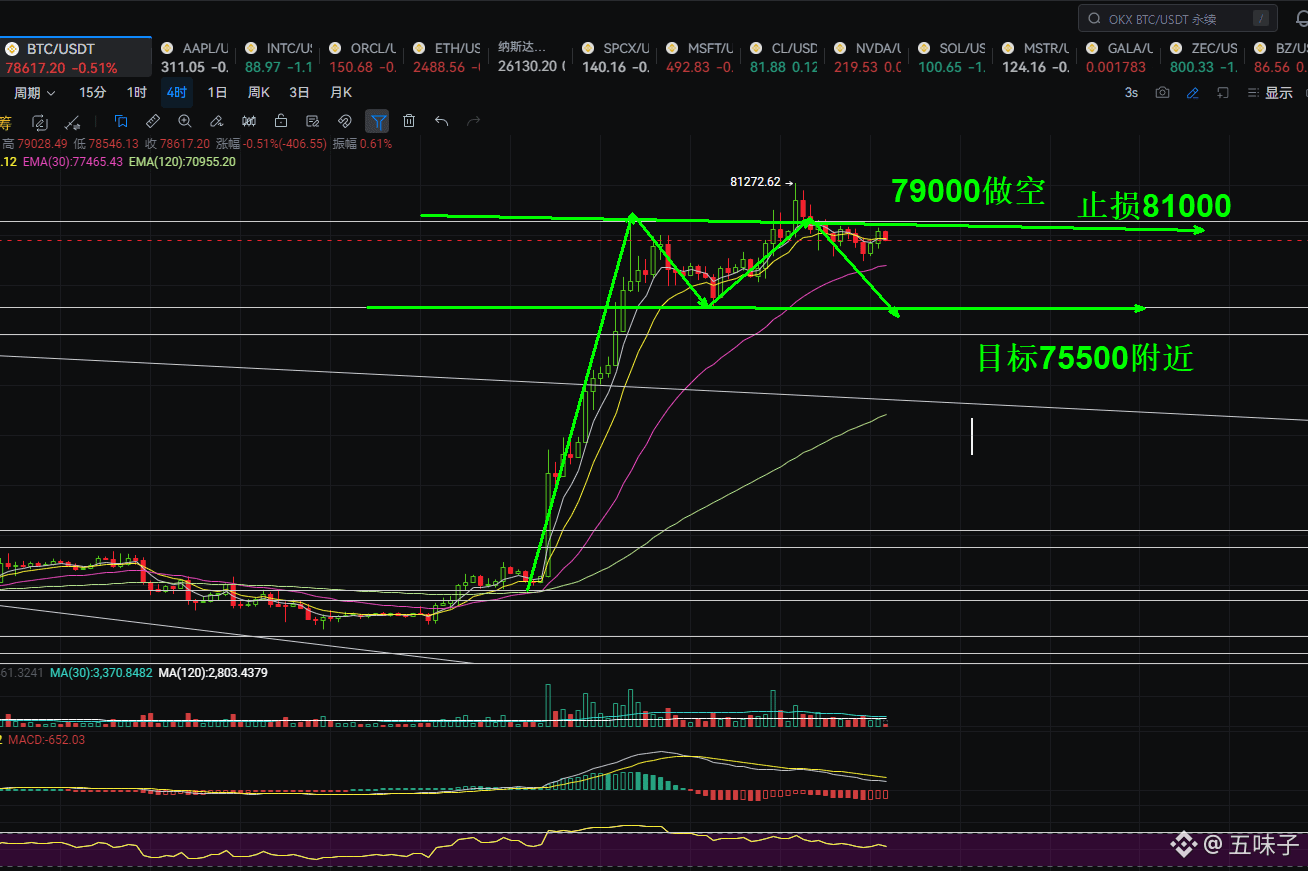Click the blue bookmark flag tool
Viewport: 1308px width, 871px height.
(121, 122)
